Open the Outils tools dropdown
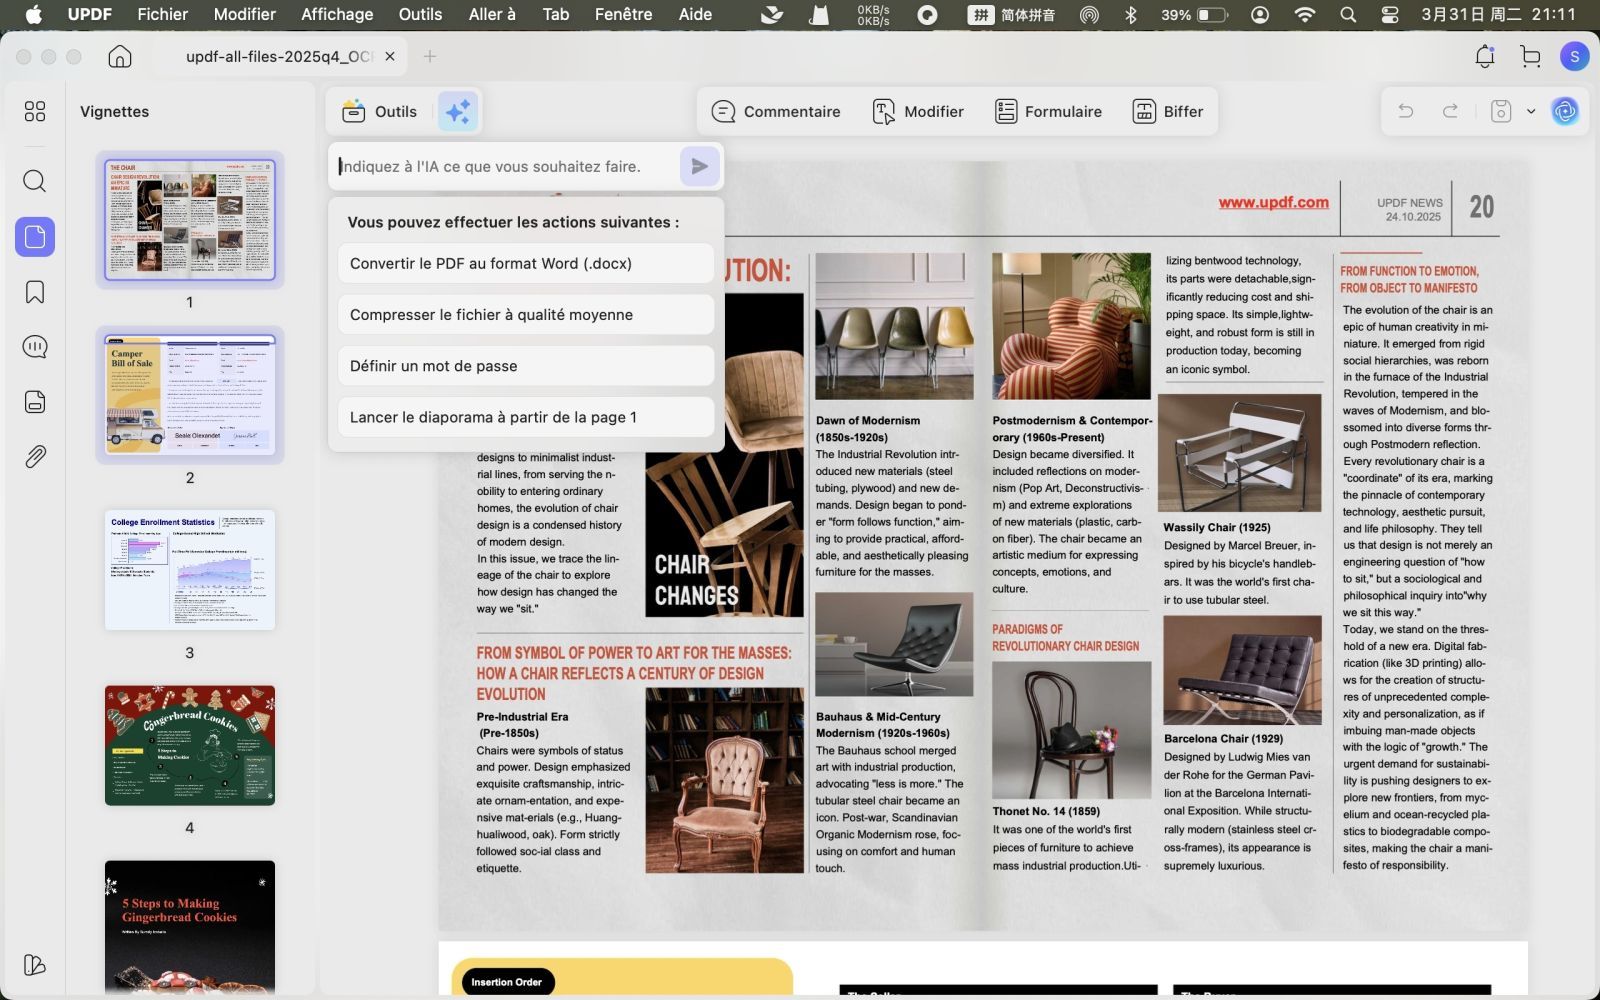 pyautogui.click(x=380, y=111)
